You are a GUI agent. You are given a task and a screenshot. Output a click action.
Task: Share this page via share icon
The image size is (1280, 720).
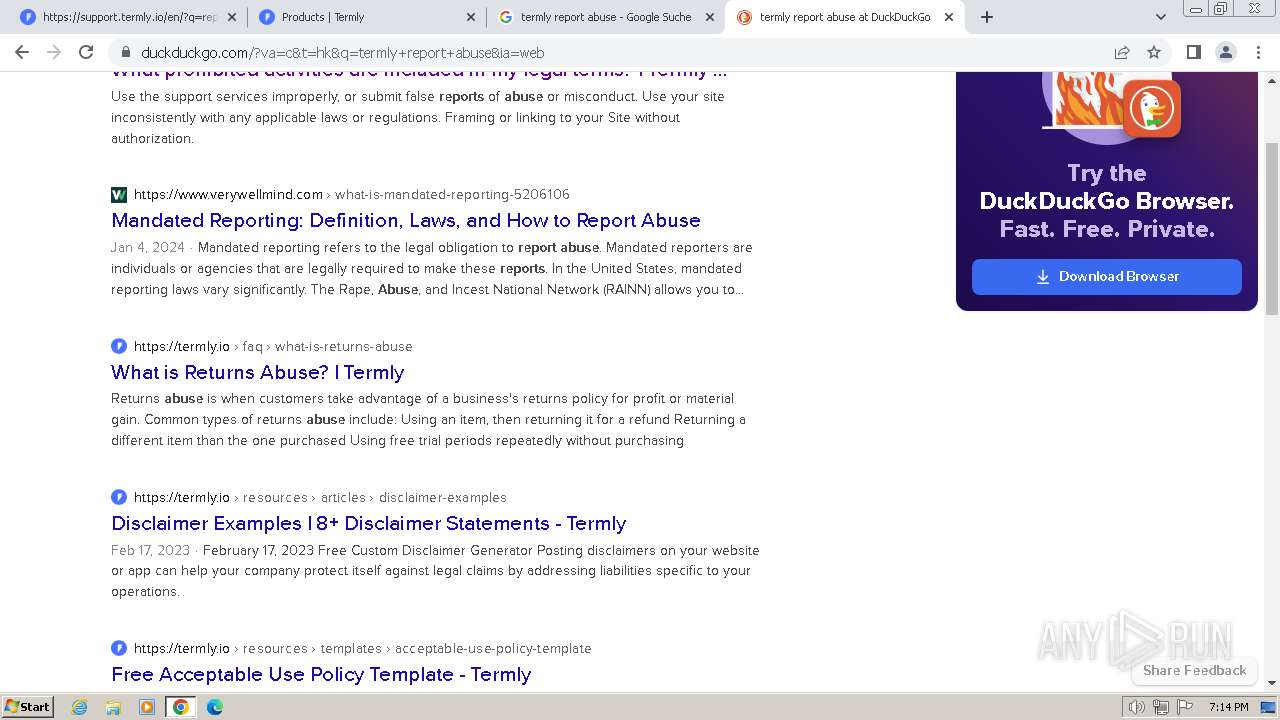(1122, 52)
